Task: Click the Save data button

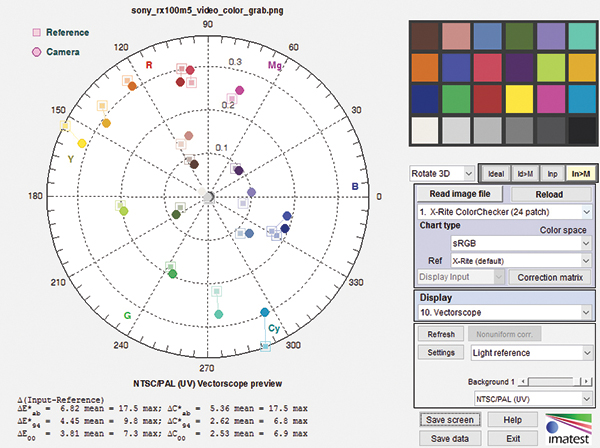Action: click(450, 438)
